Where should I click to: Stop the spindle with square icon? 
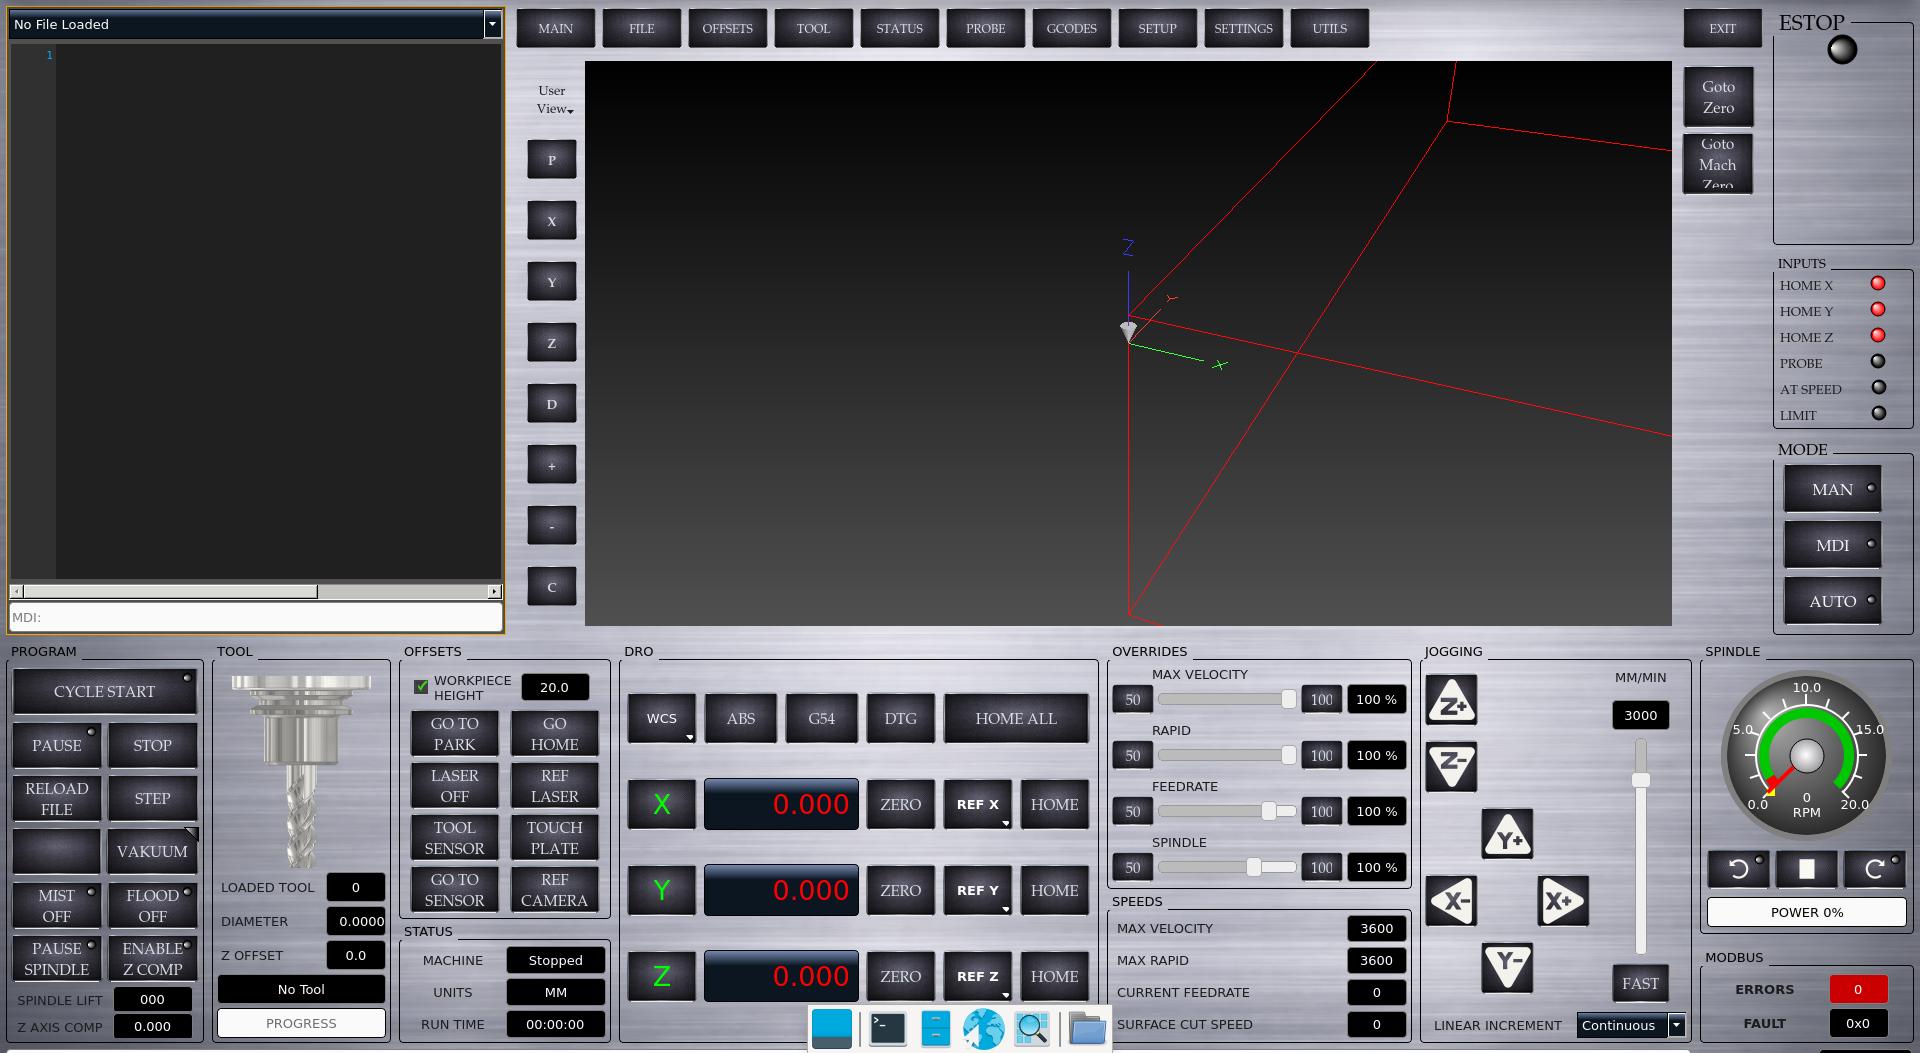click(x=1806, y=869)
